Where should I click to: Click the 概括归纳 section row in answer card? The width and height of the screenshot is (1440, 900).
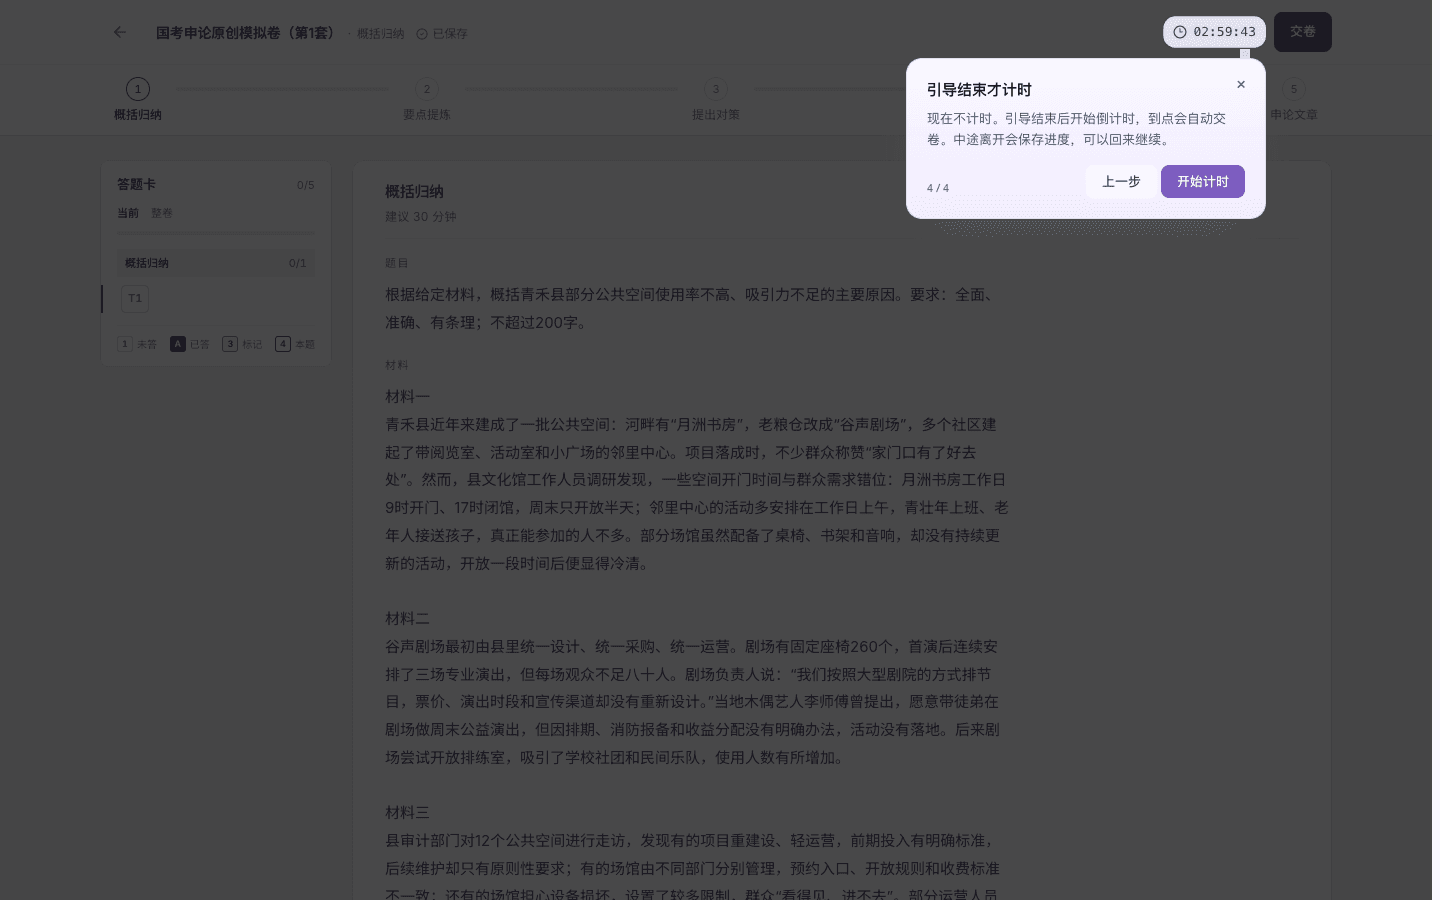coord(216,263)
